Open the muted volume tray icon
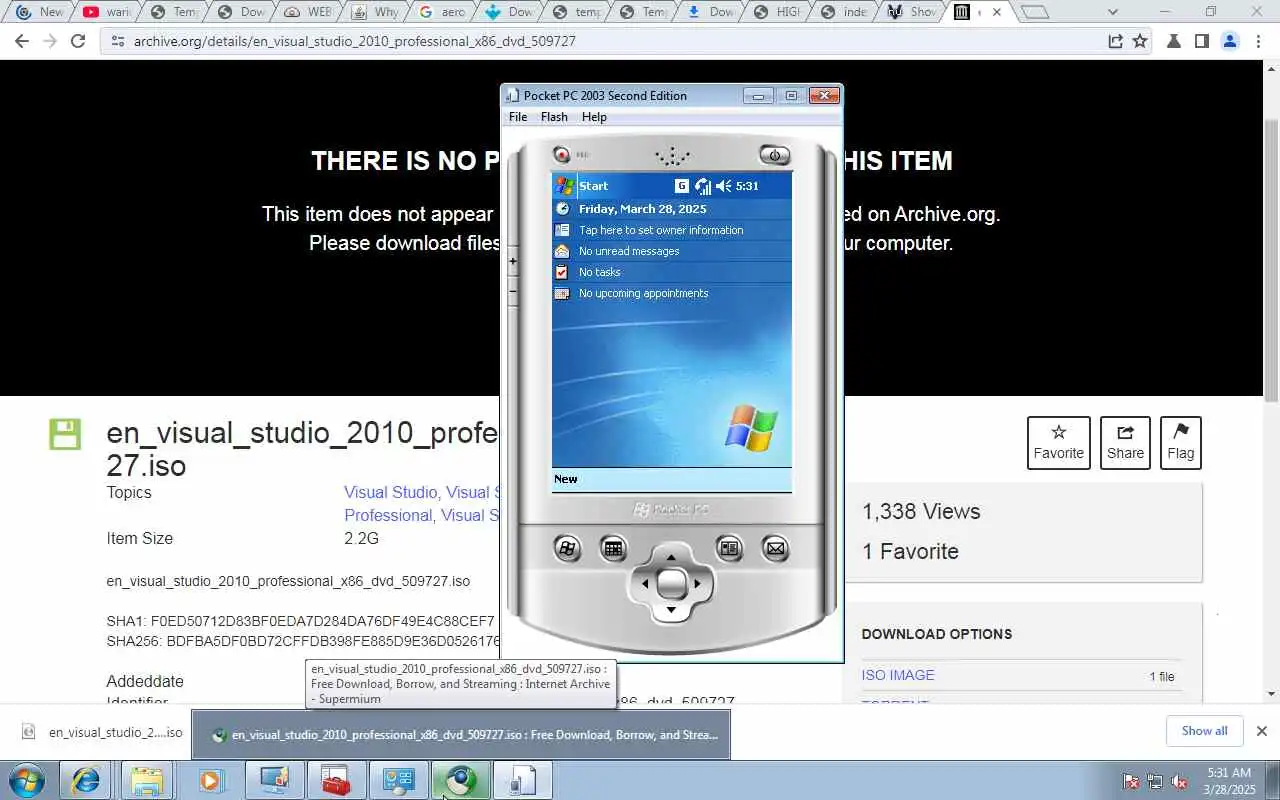Screen dimensions: 1280x800 click(x=1180, y=781)
